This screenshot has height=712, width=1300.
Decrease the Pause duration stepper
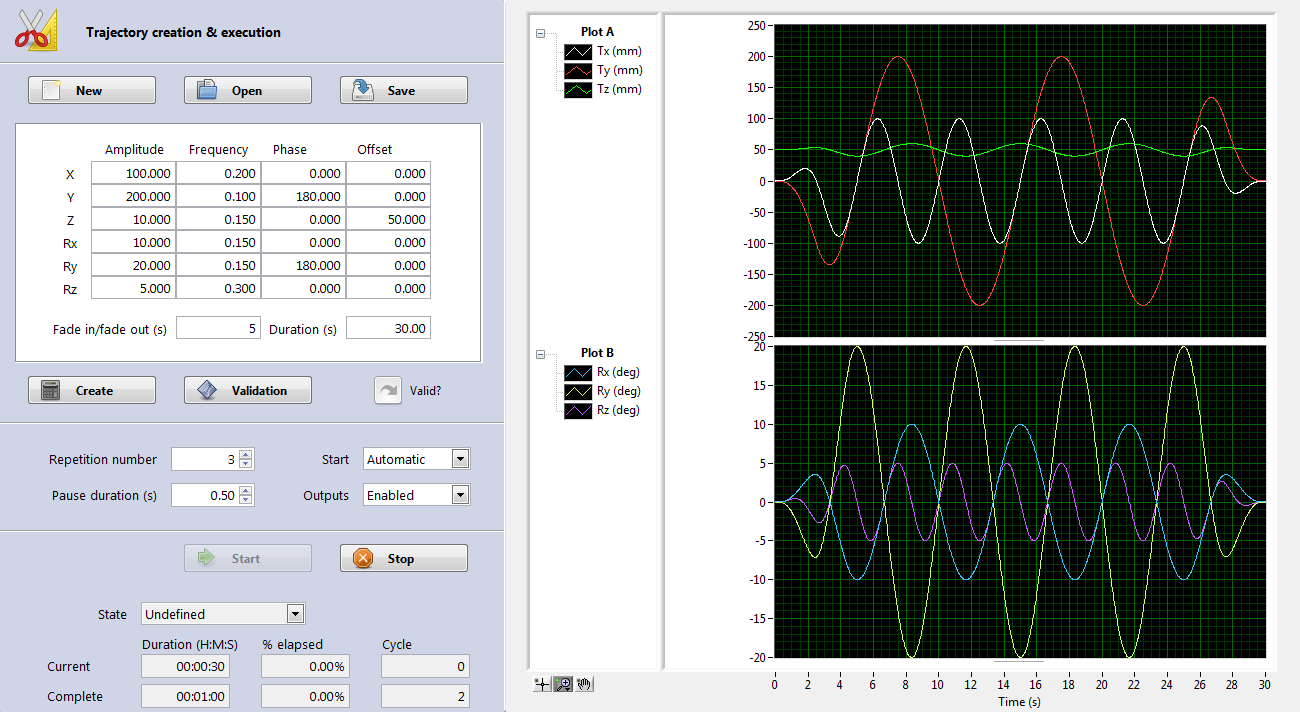point(247,500)
